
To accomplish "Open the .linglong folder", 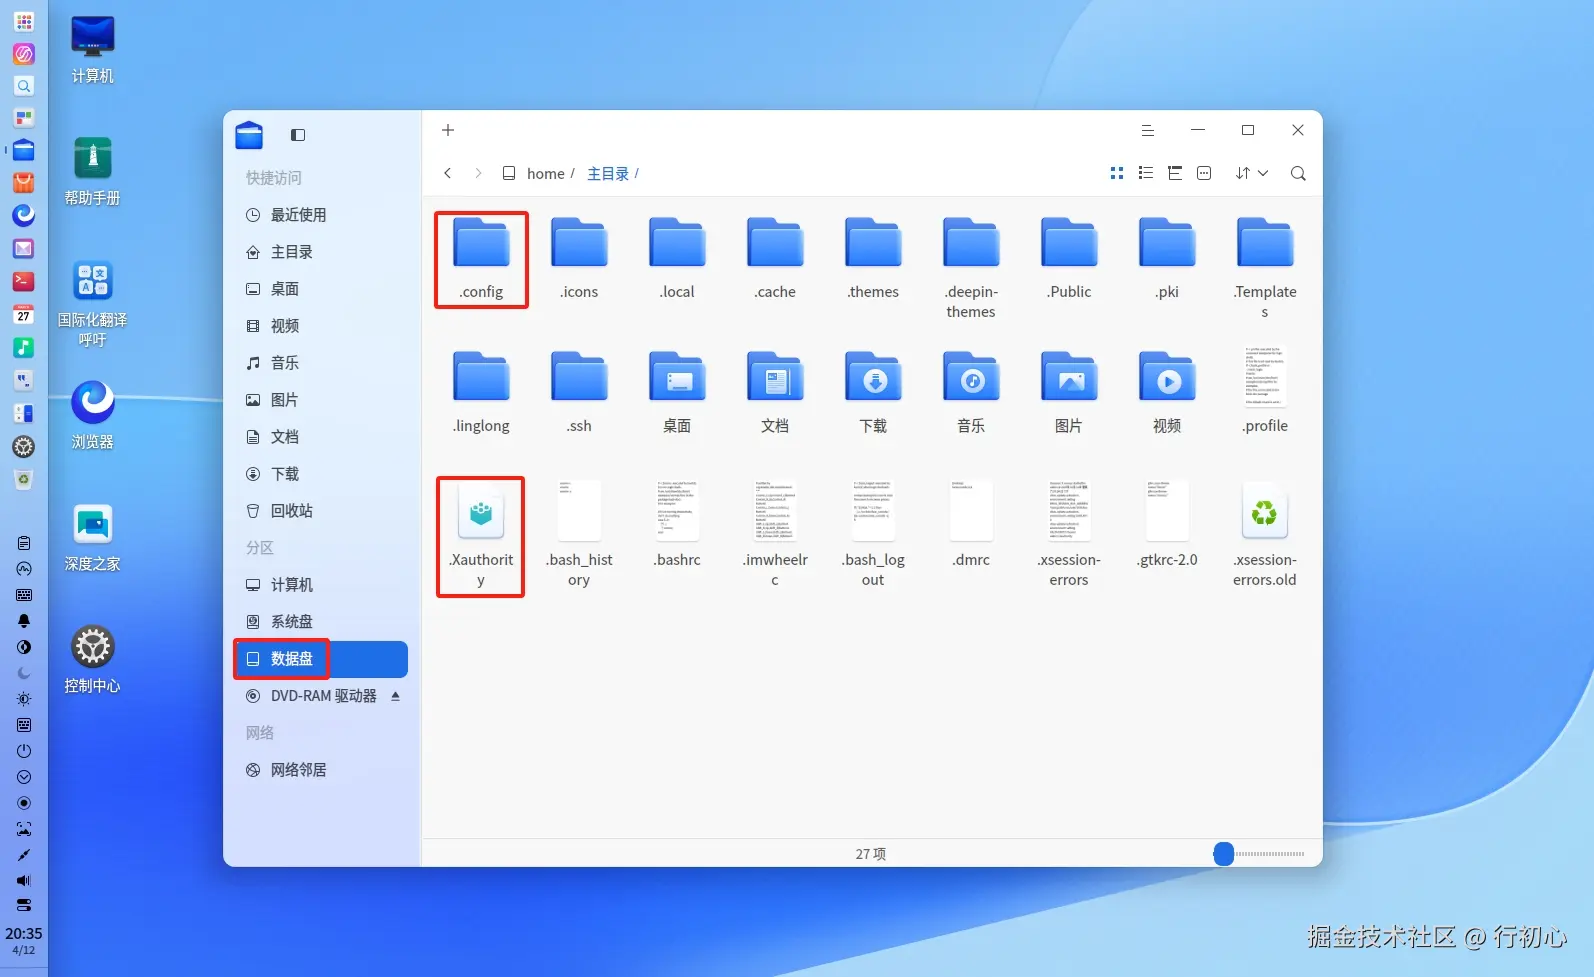I will point(481,392).
